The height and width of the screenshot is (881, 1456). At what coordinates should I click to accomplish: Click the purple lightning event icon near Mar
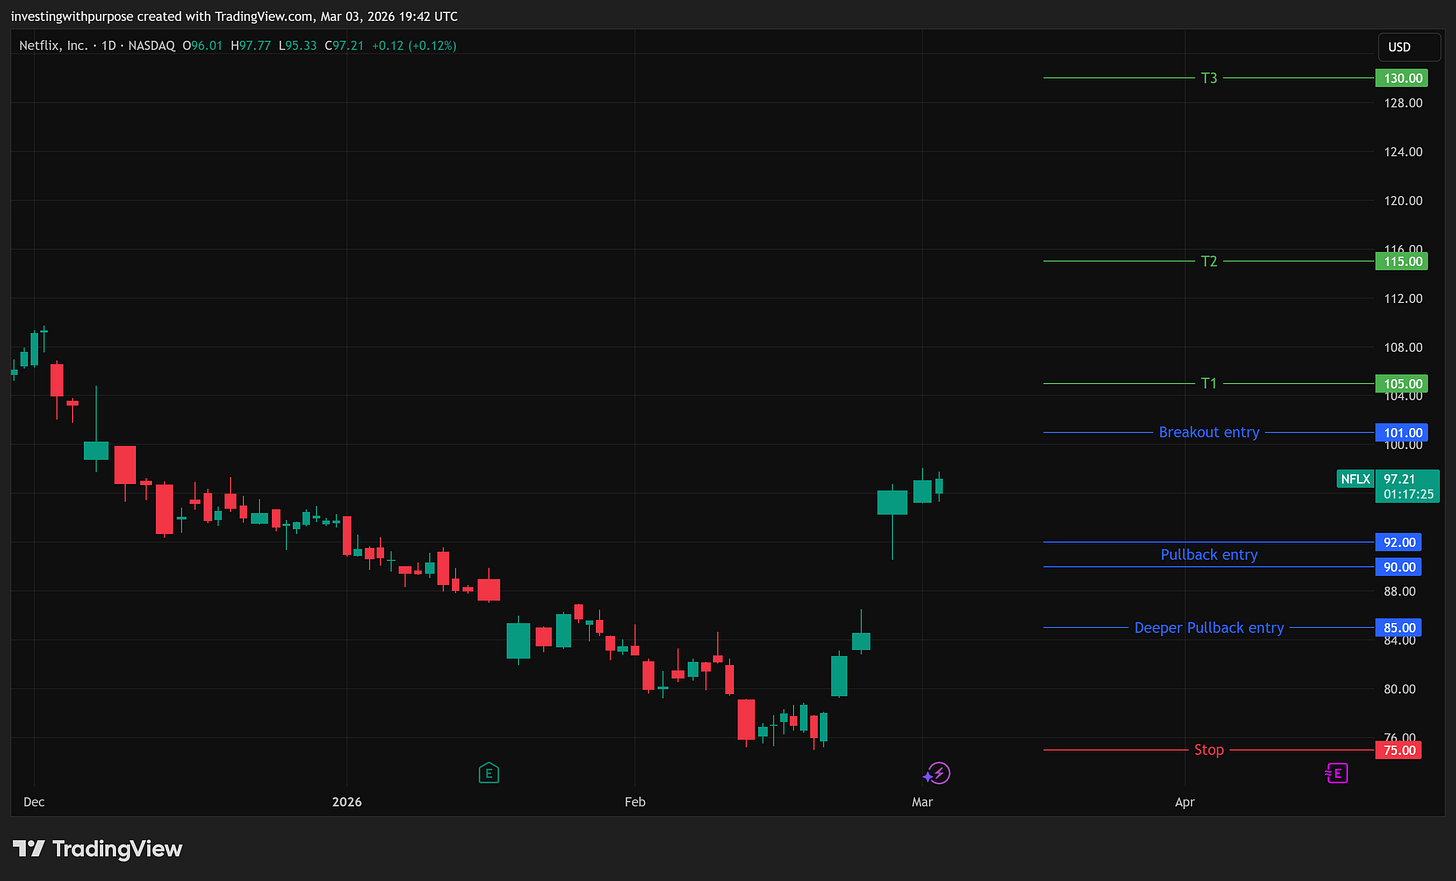pos(937,773)
